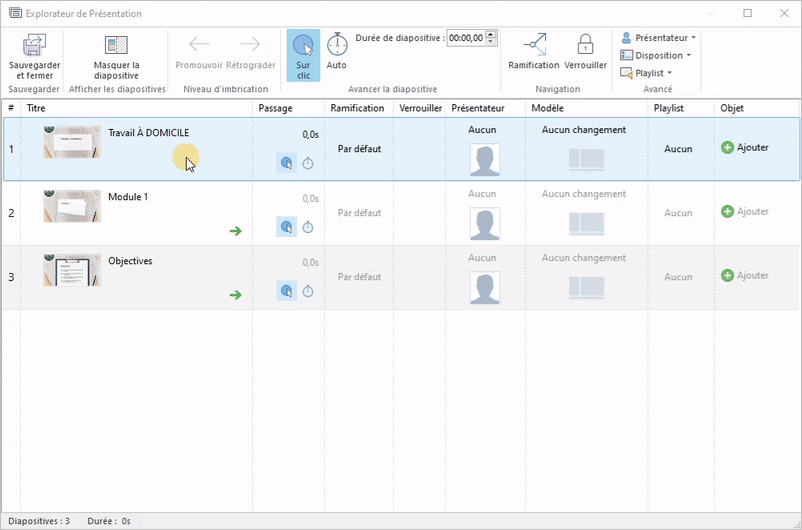Viewport: 802px width, 530px height.
Task: Open the Playlist dropdown
Action: tap(647, 73)
